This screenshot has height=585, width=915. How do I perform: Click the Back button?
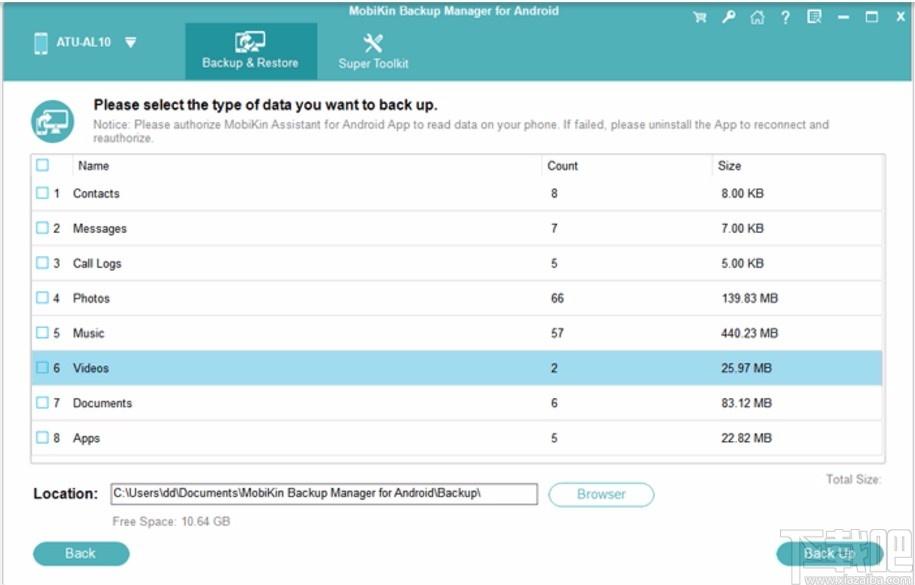[x=81, y=553]
